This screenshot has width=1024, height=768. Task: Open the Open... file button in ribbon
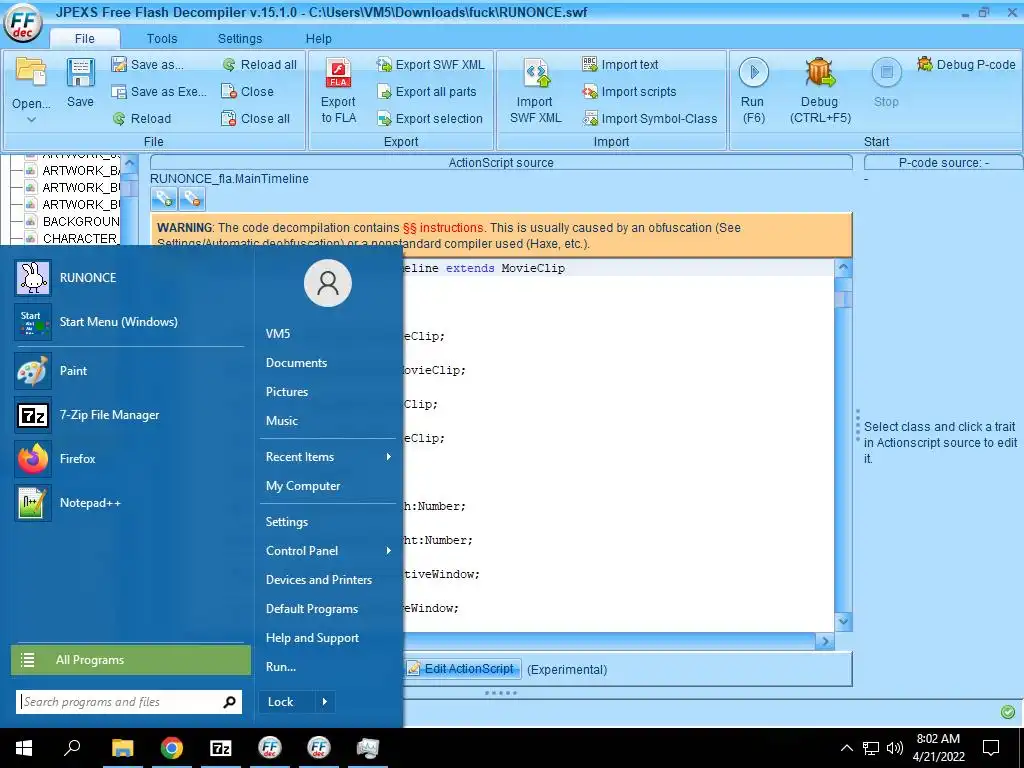click(31, 84)
